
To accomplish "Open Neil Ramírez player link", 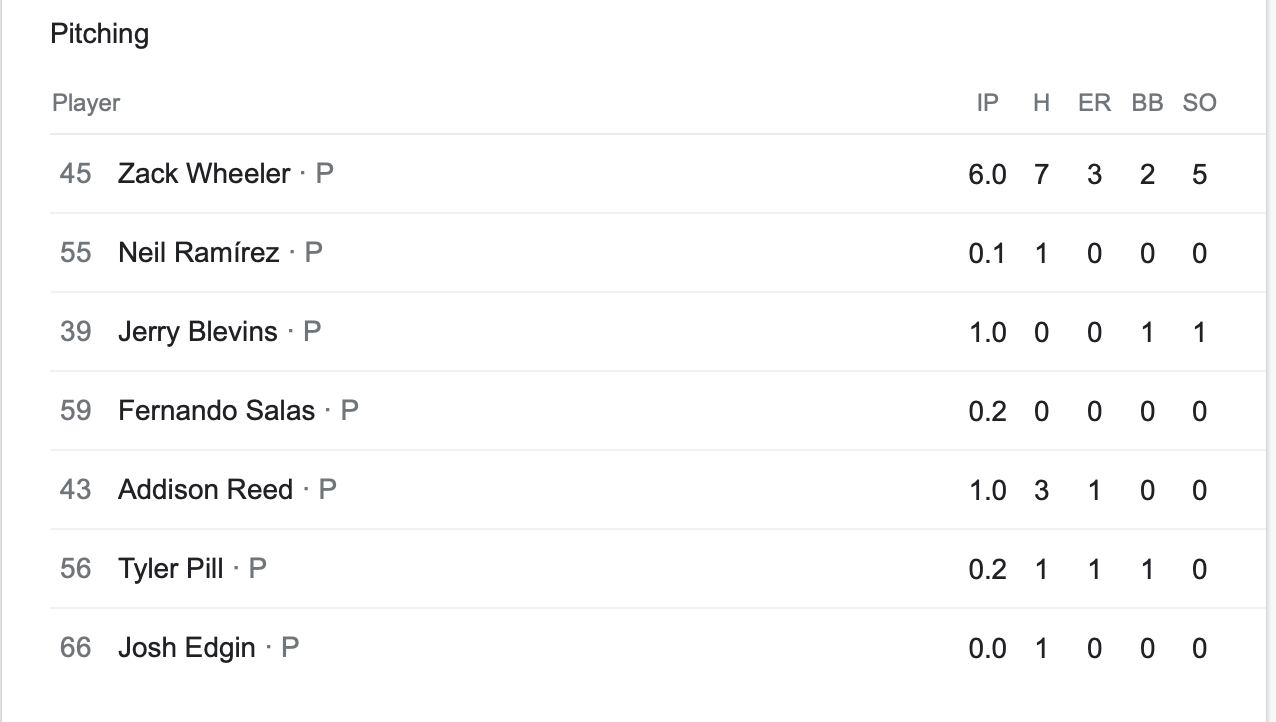I will click(198, 252).
